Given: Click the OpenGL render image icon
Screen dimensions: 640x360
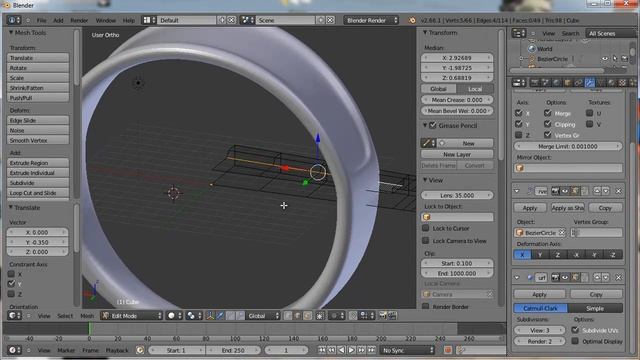Looking at the screenshot, I should (x=382, y=316).
